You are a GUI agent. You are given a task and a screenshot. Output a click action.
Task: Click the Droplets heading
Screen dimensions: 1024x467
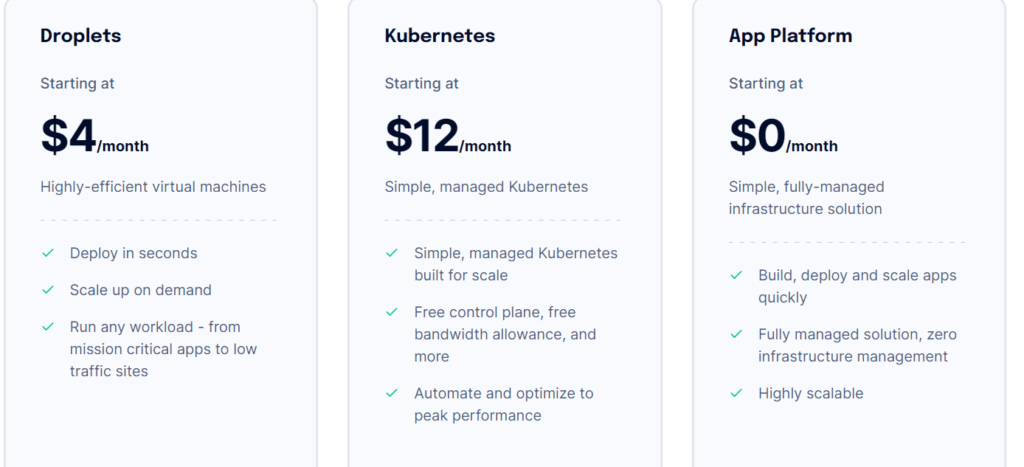80,36
